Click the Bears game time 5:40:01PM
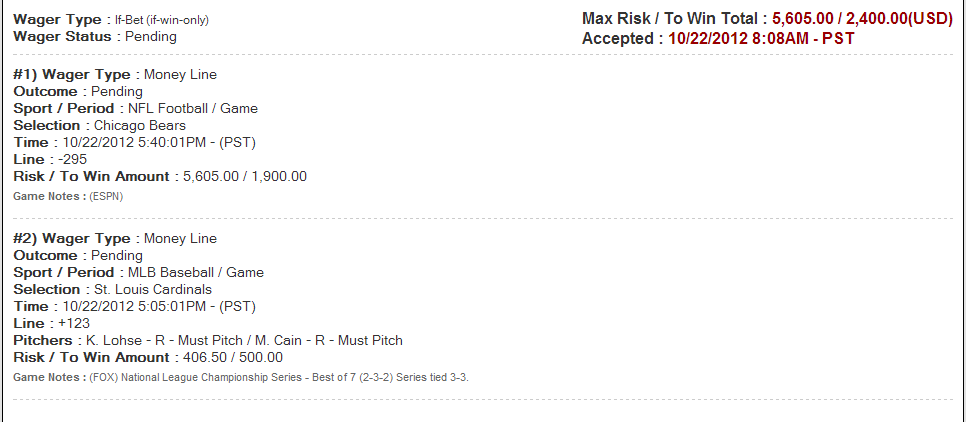966x422 pixels. (x=159, y=143)
